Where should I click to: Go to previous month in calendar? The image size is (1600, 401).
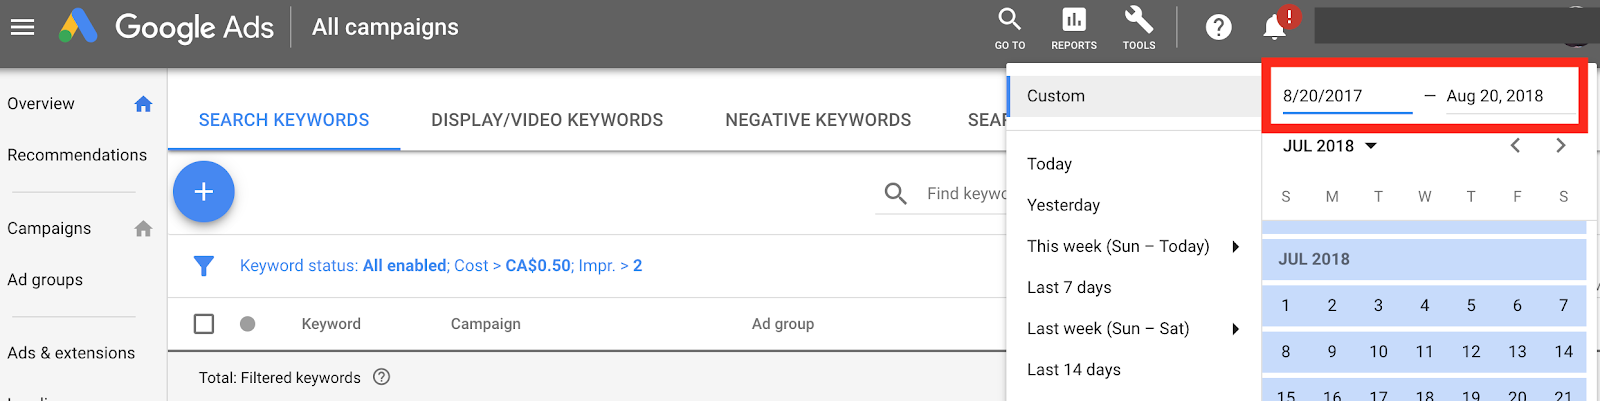tap(1515, 146)
